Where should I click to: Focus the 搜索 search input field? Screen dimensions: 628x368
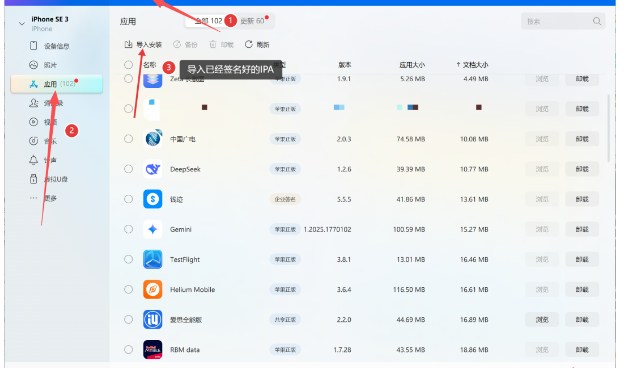(x=563, y=21)
